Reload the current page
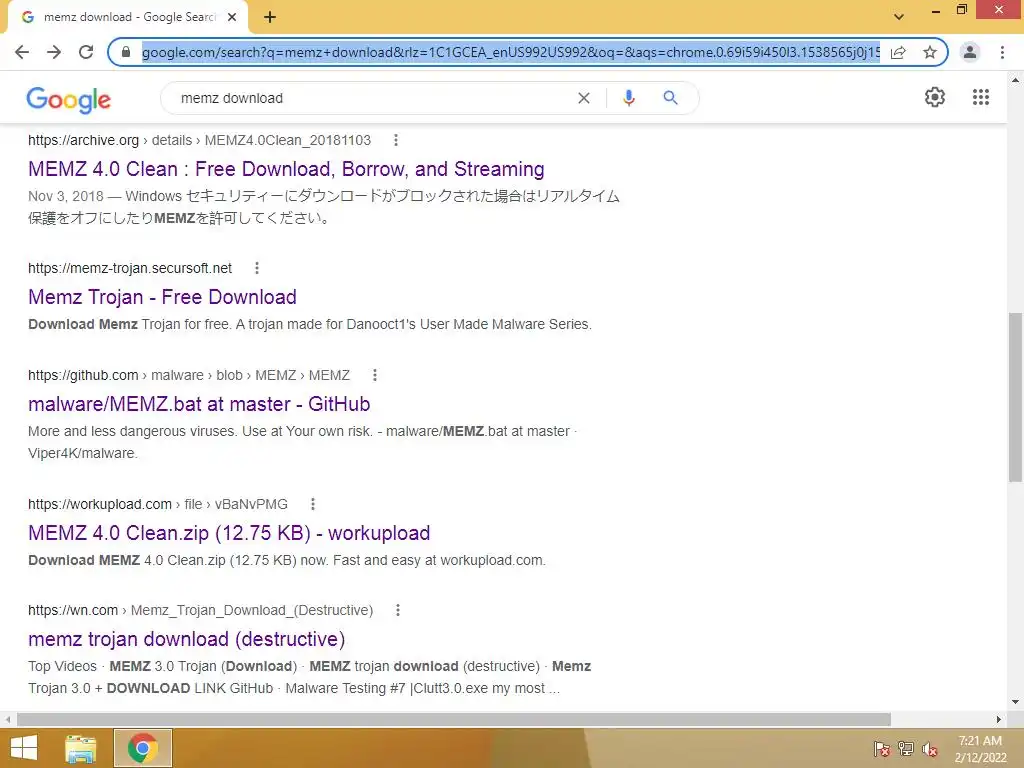This screenshot has width=1024, height=768. click(86, 52)
